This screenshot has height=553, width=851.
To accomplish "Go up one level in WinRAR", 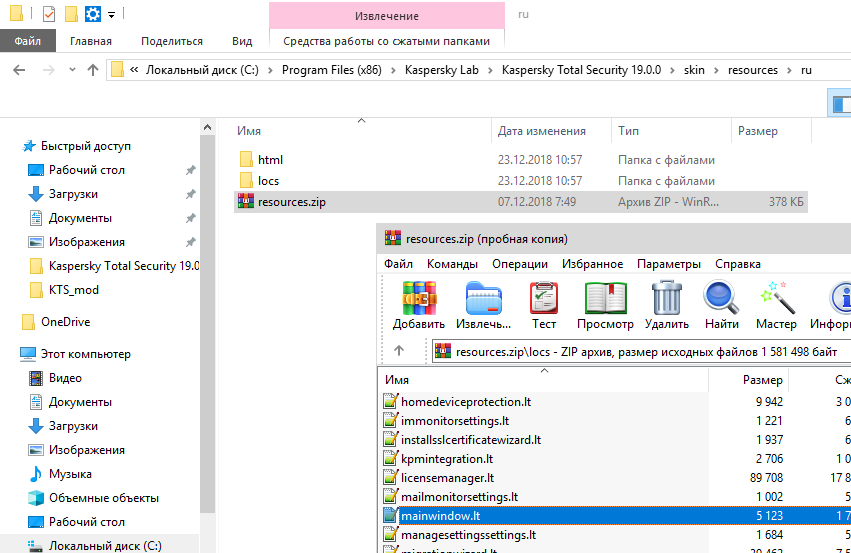I will (x=399, y=351).
